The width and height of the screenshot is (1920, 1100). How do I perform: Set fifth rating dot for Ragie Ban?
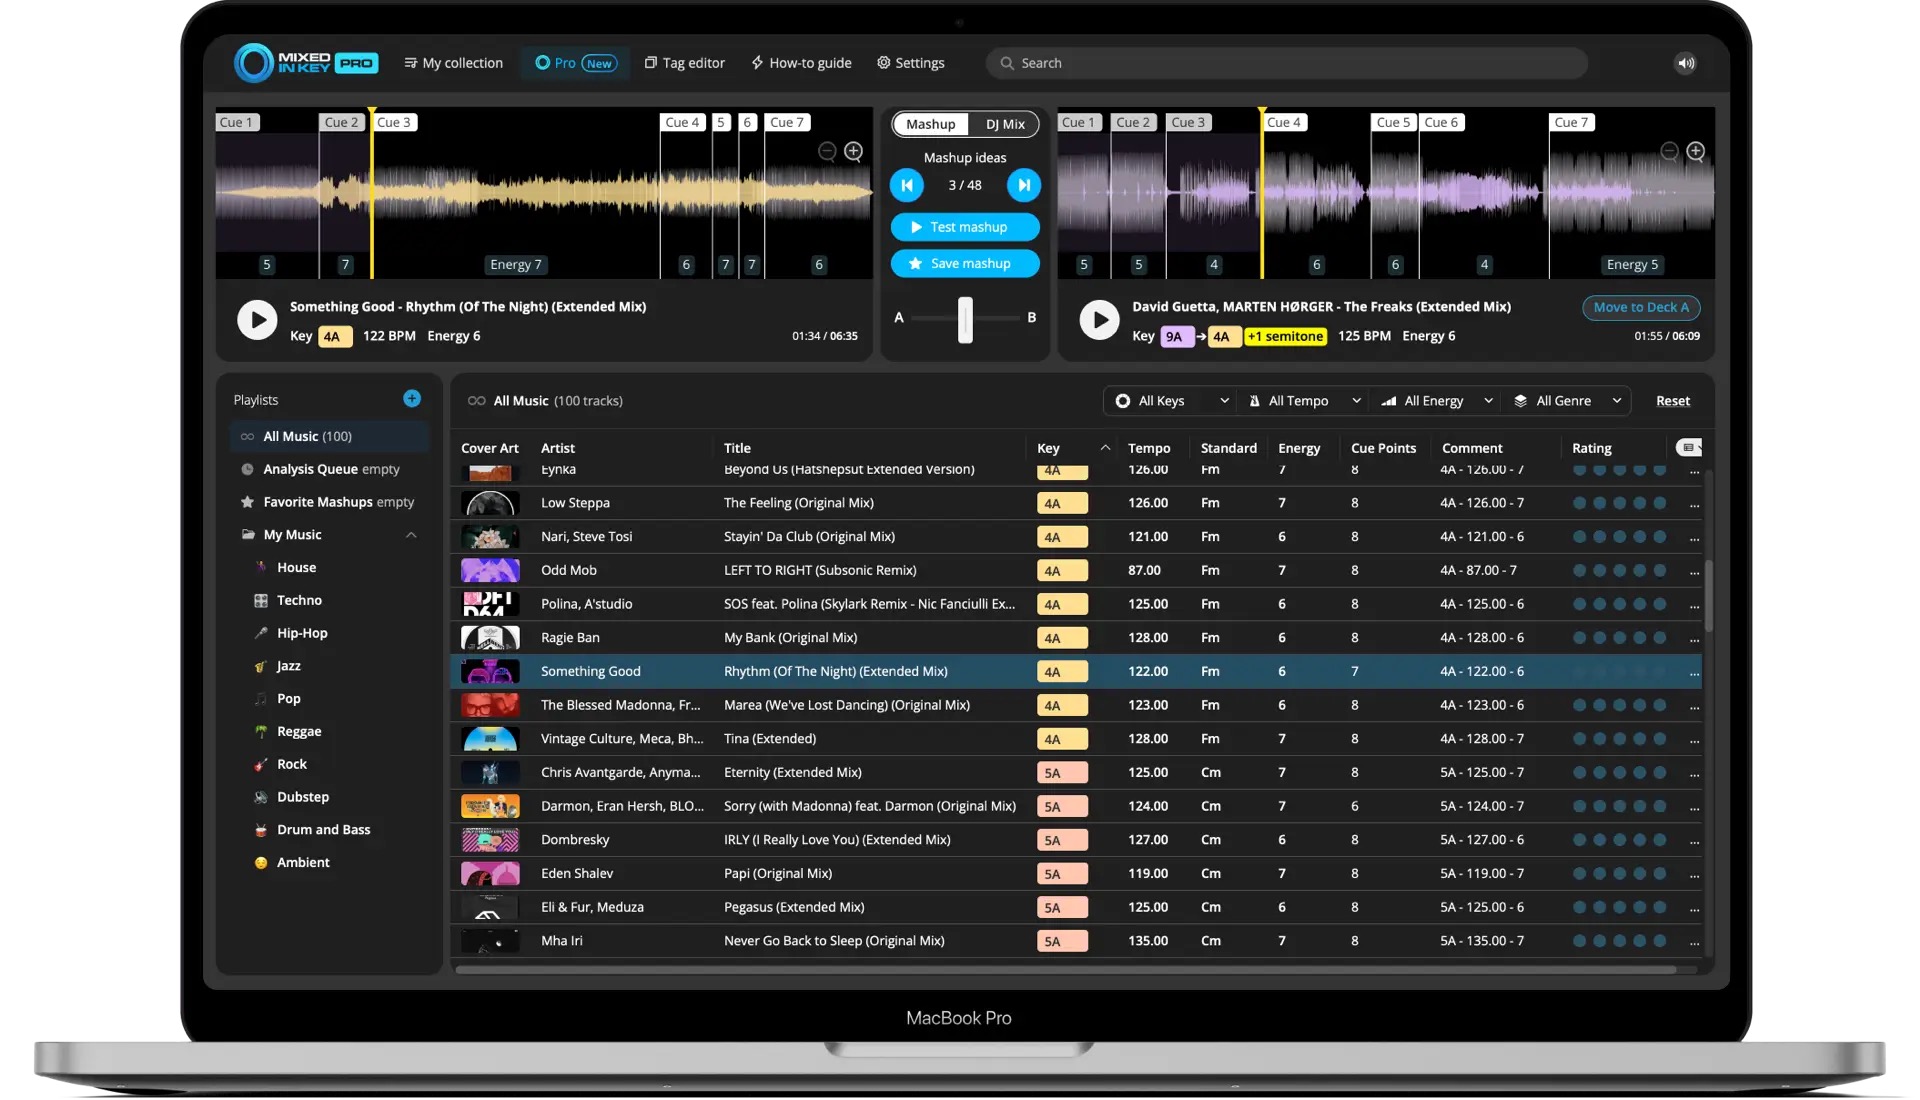(1660, 638)
